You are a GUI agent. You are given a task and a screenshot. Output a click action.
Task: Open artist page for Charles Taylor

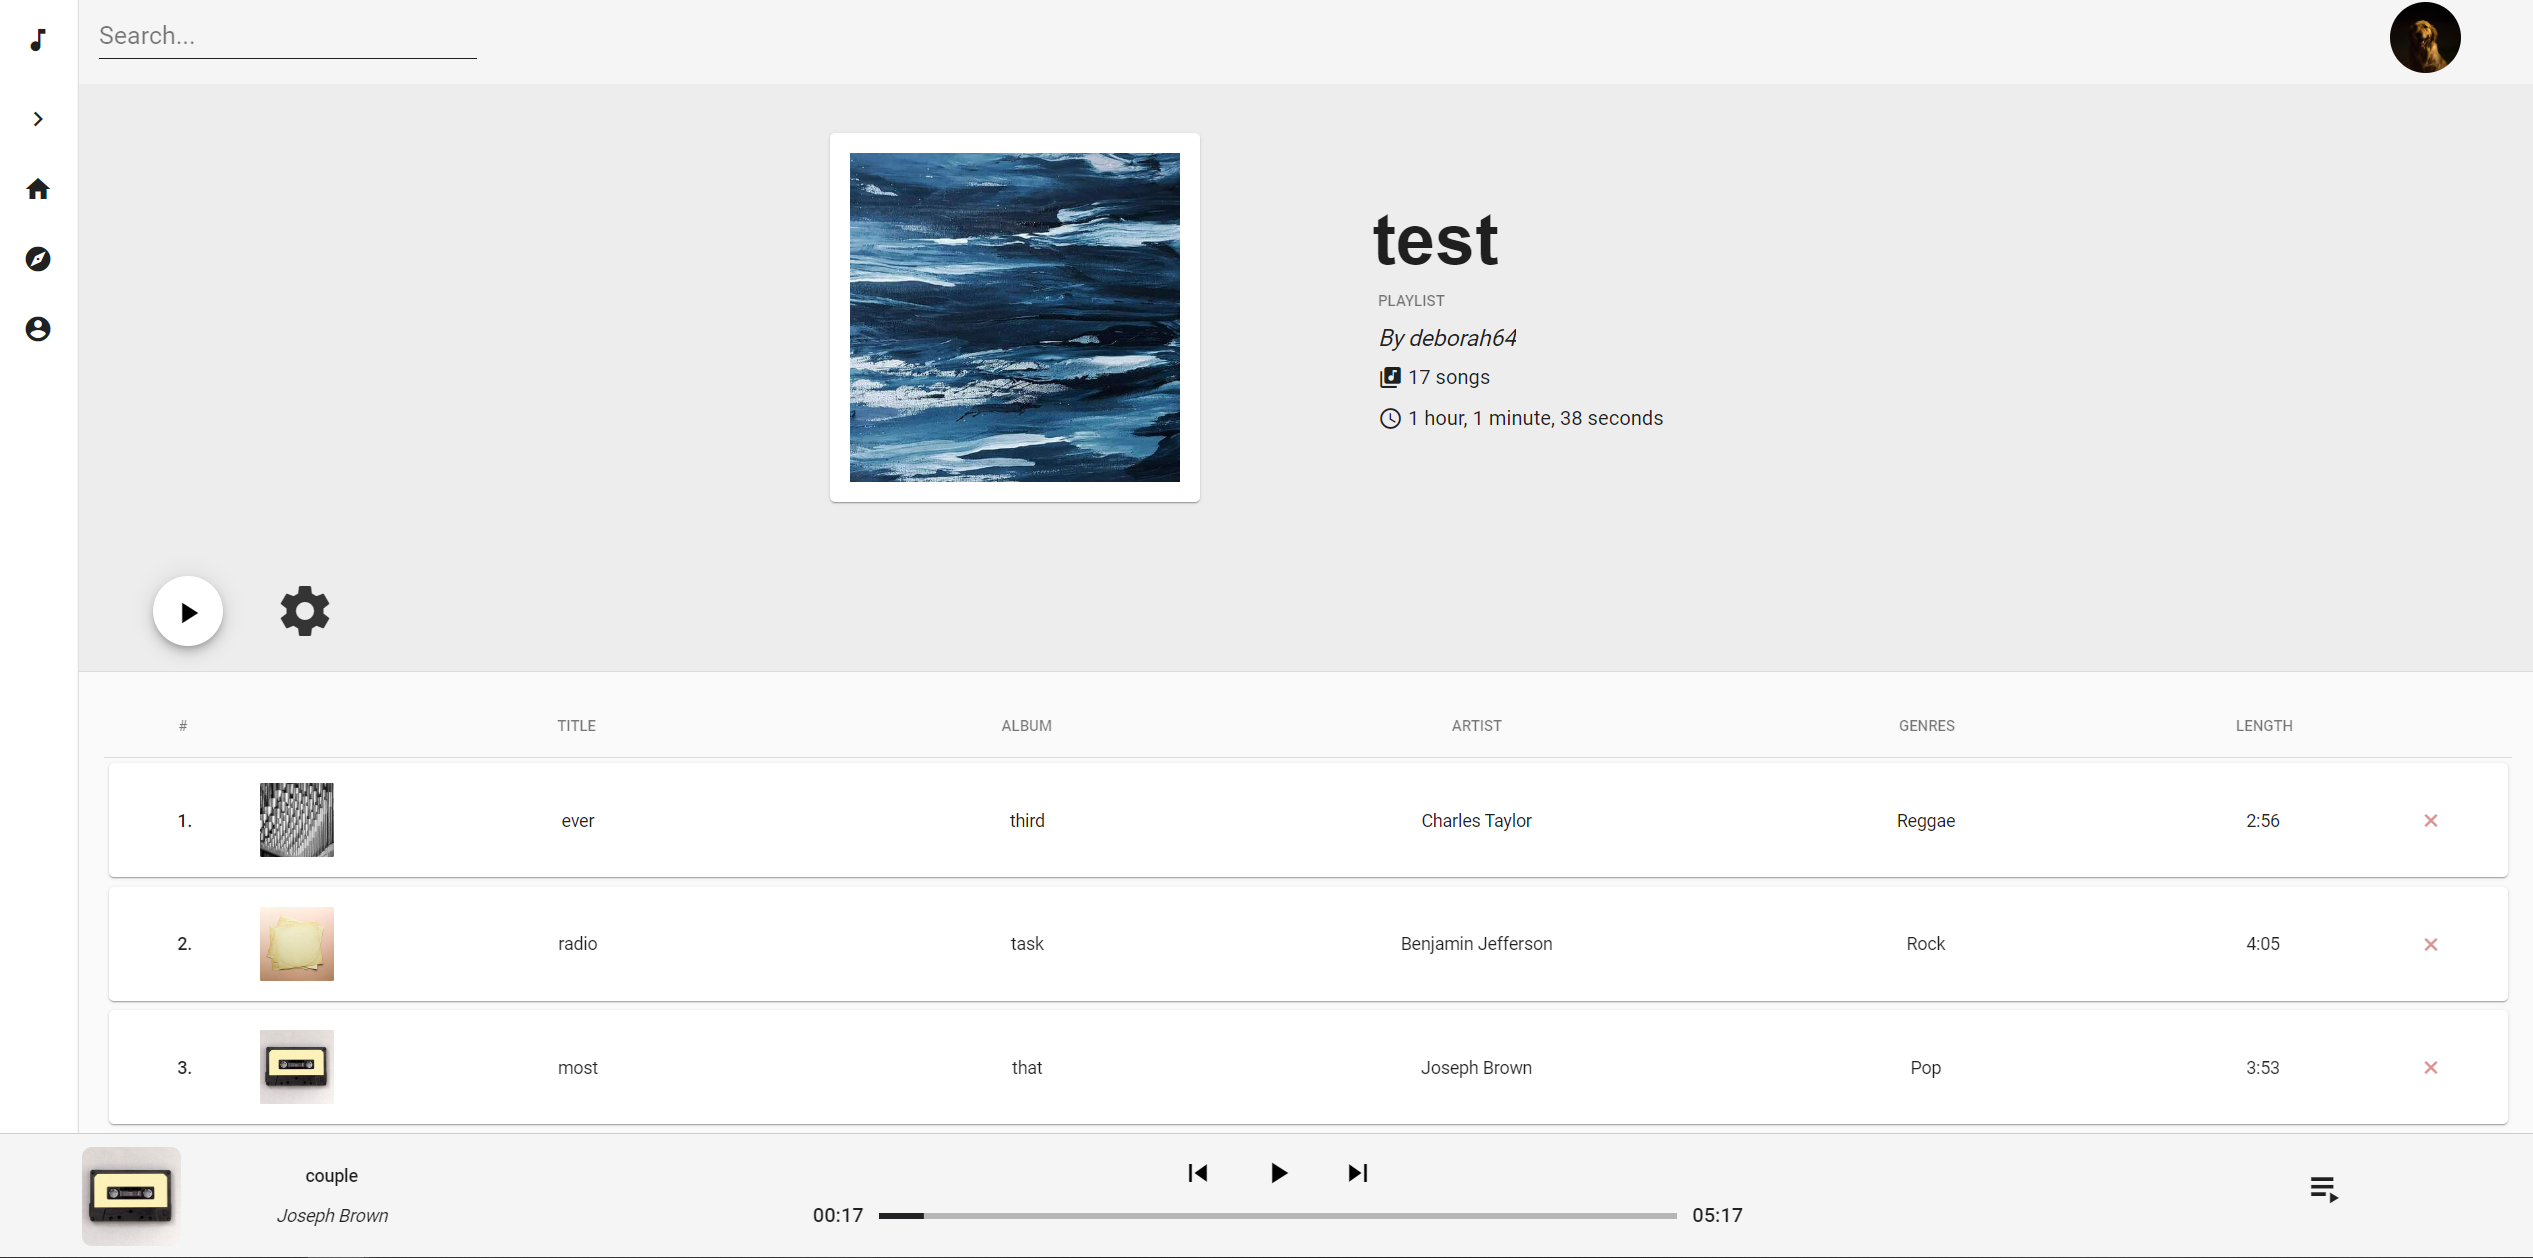coord(1476,820)
